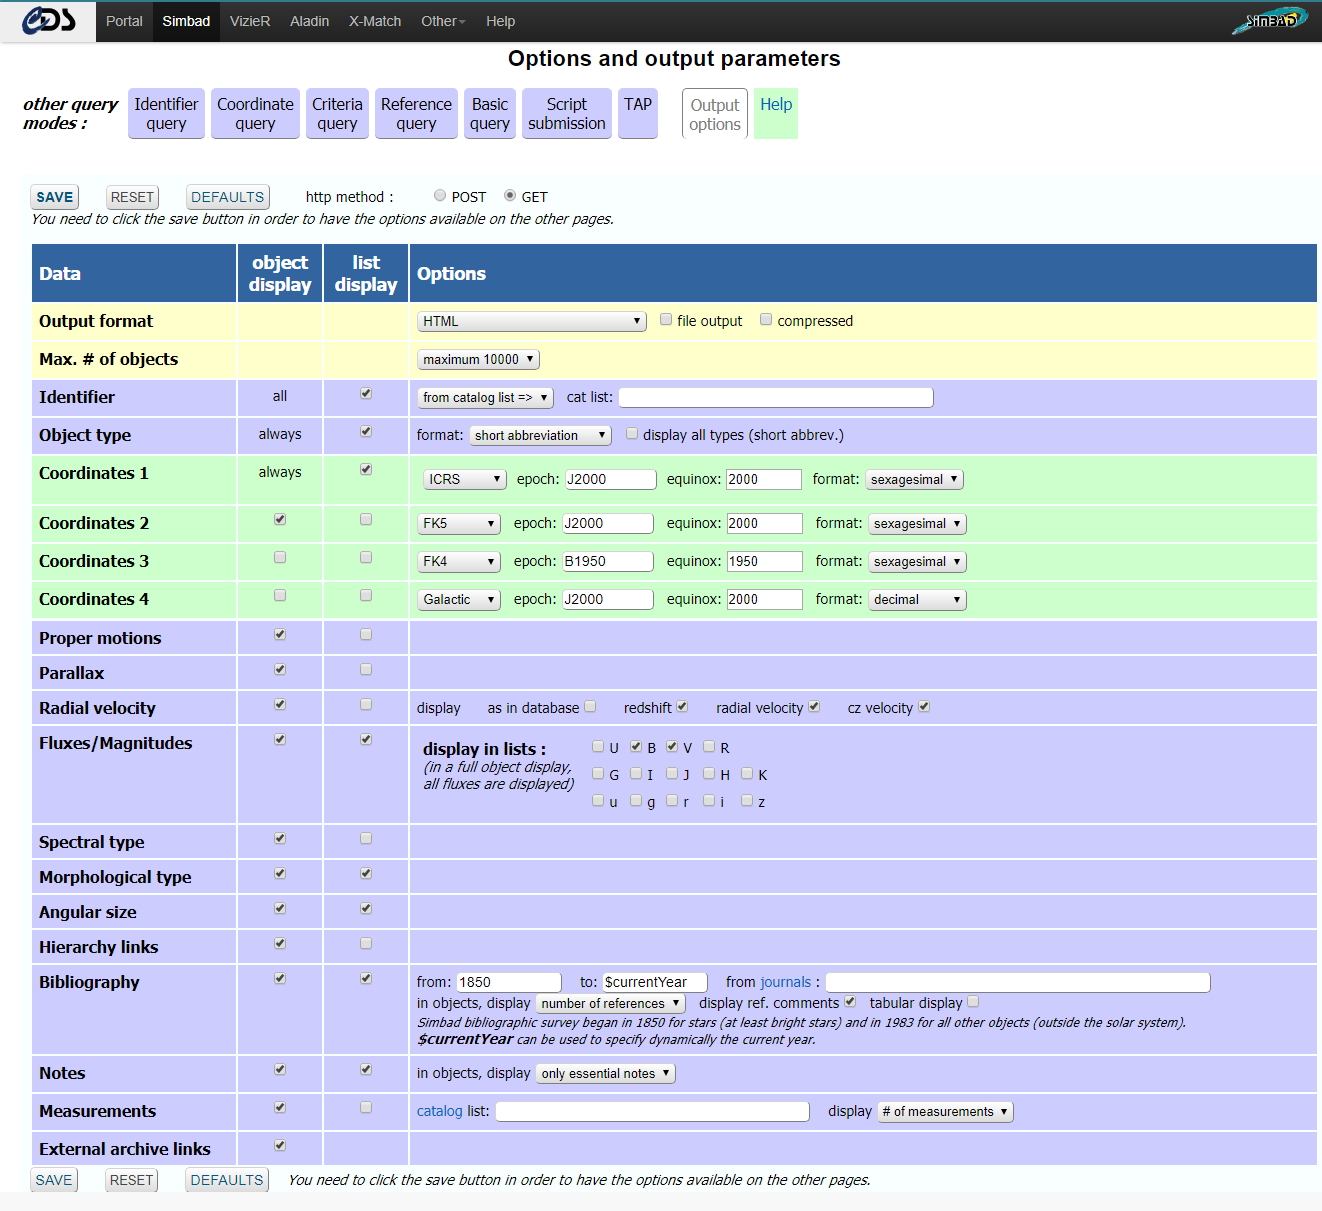
Task: Click the bottom SAVE button
Action: click(x=54, y=1180)
